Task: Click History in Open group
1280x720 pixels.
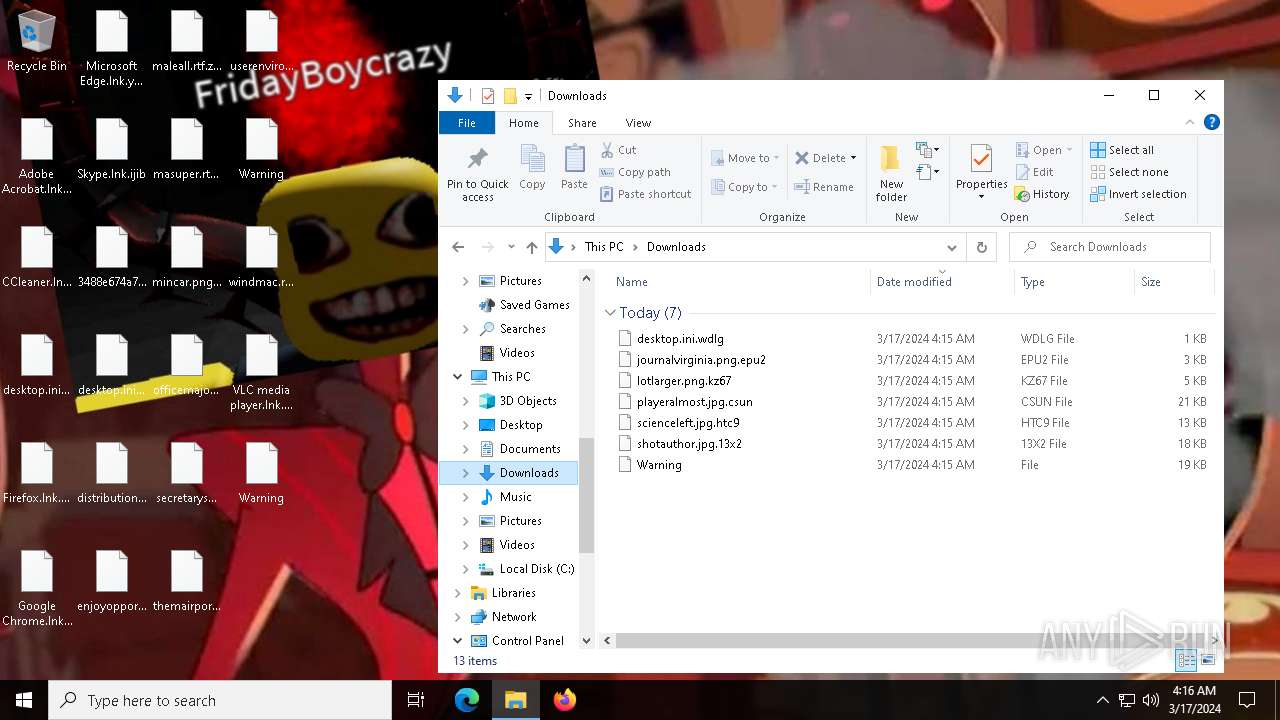Action: (x=1042, y=194)
